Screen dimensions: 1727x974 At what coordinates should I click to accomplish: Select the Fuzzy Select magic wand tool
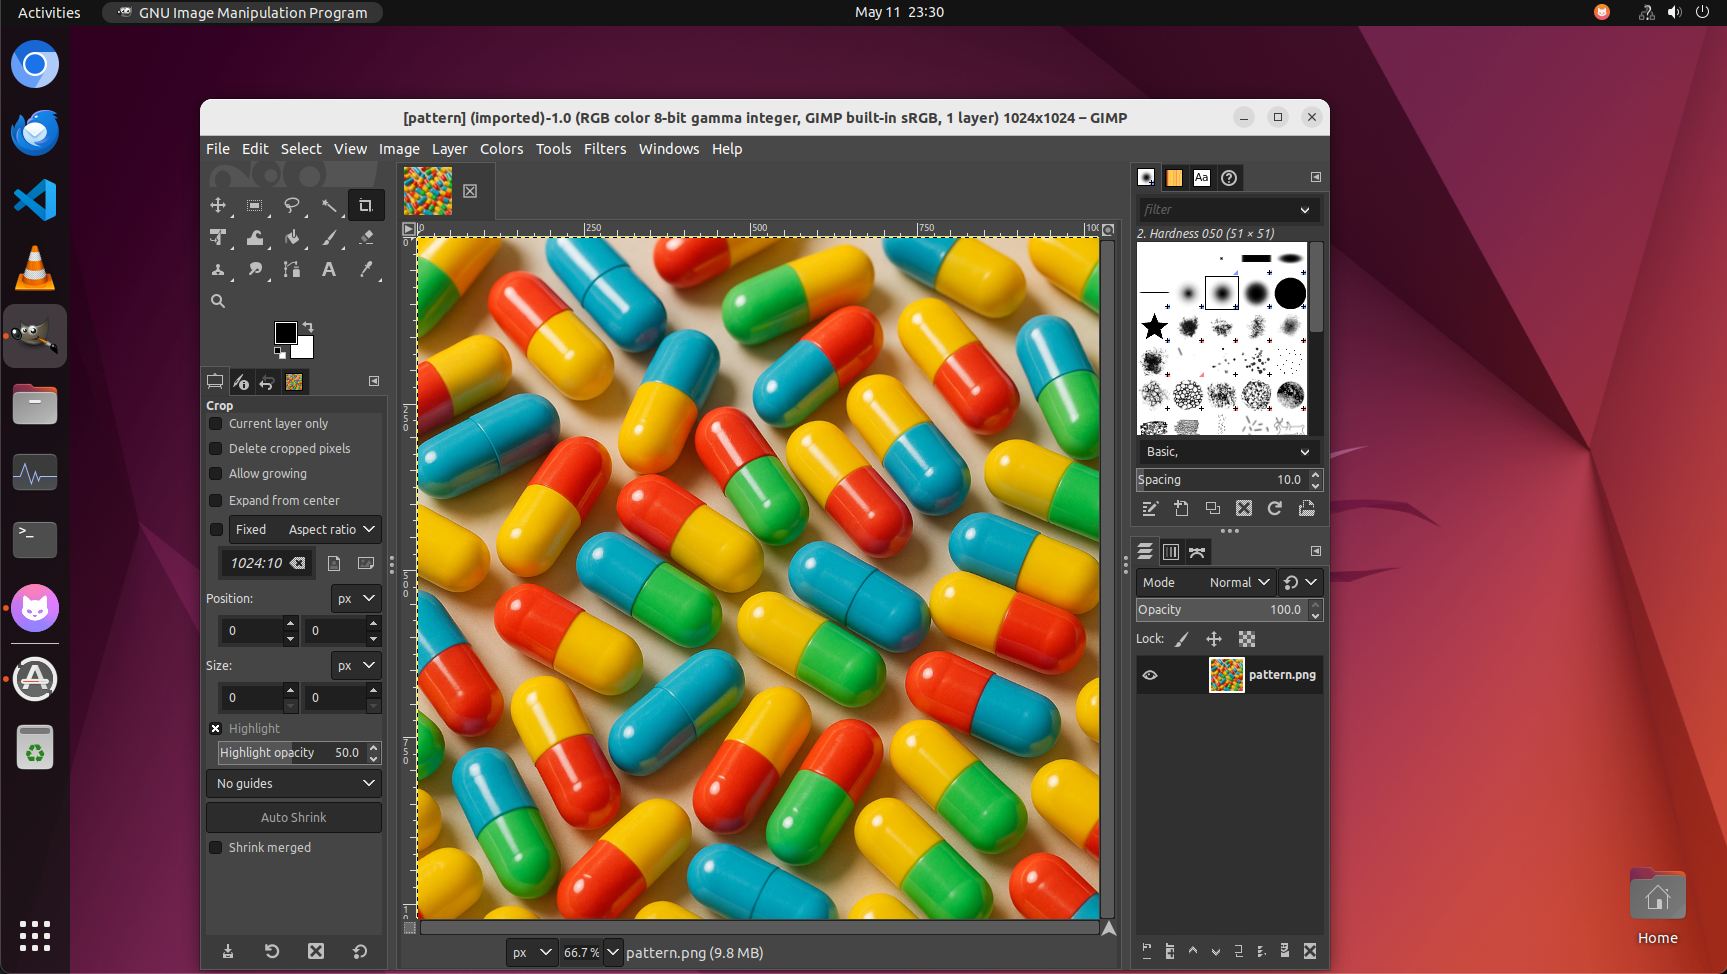(x=329, y=206)
